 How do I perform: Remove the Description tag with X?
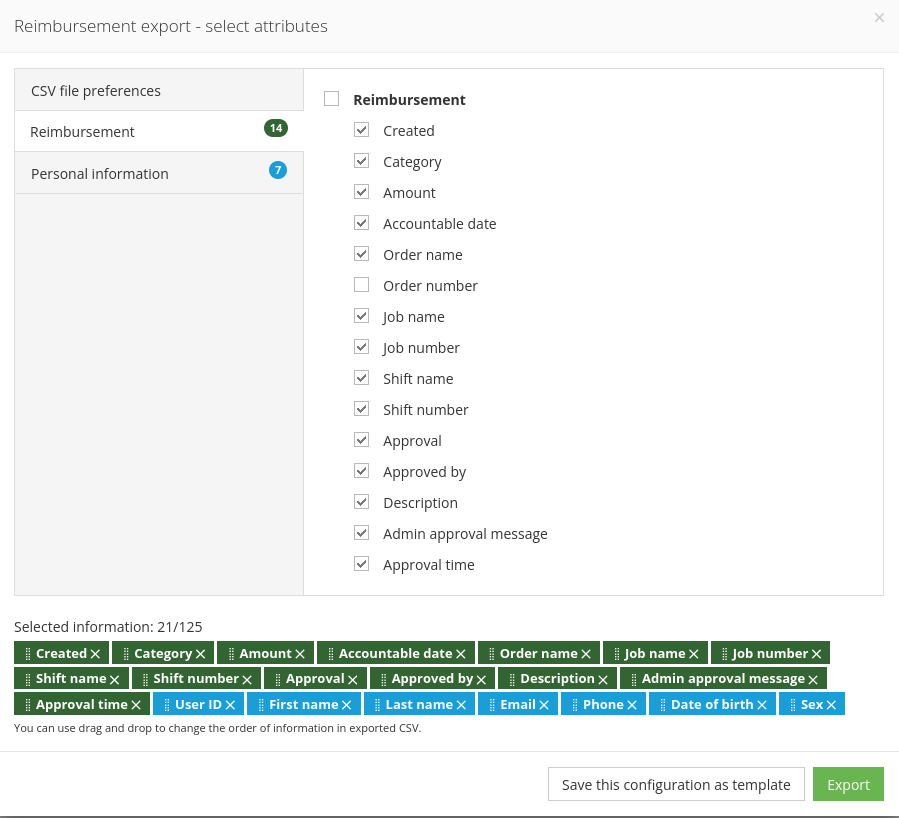click(x=603, y=679)
